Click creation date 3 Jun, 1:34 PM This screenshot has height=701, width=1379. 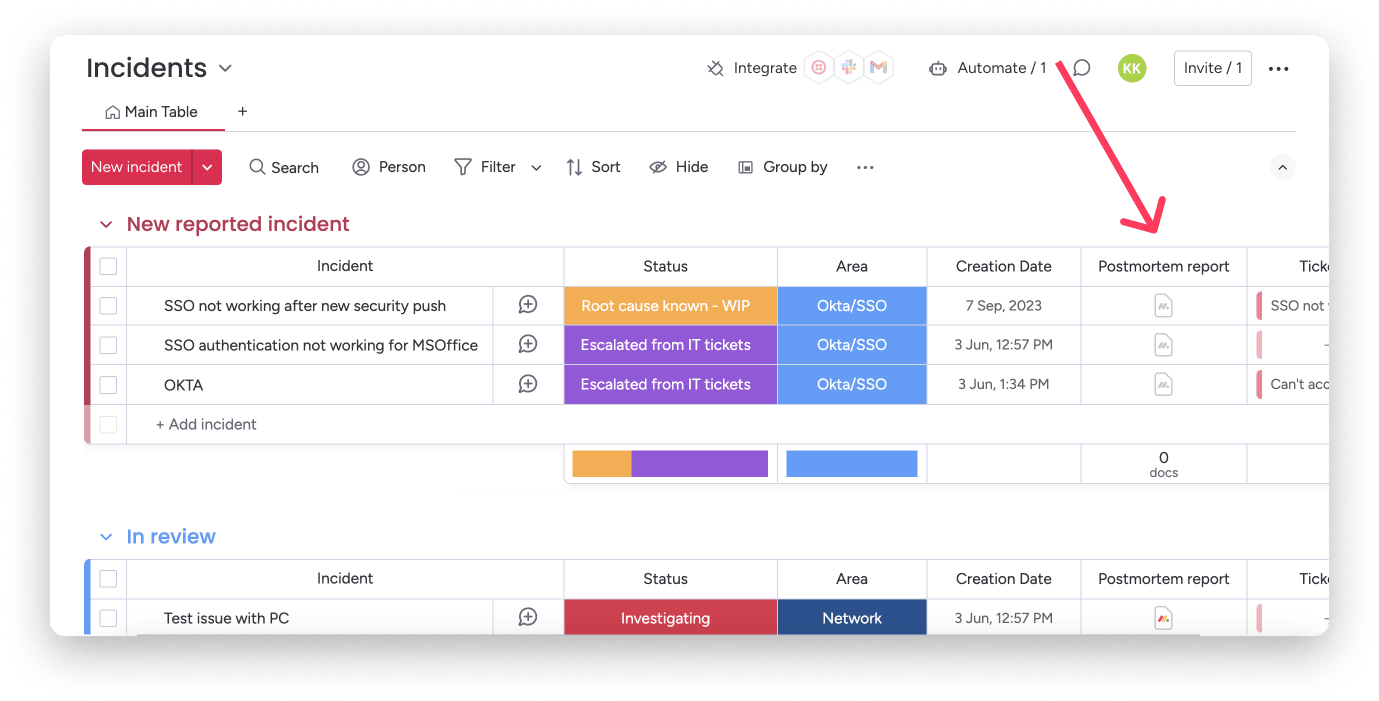tap(1004, 384)
